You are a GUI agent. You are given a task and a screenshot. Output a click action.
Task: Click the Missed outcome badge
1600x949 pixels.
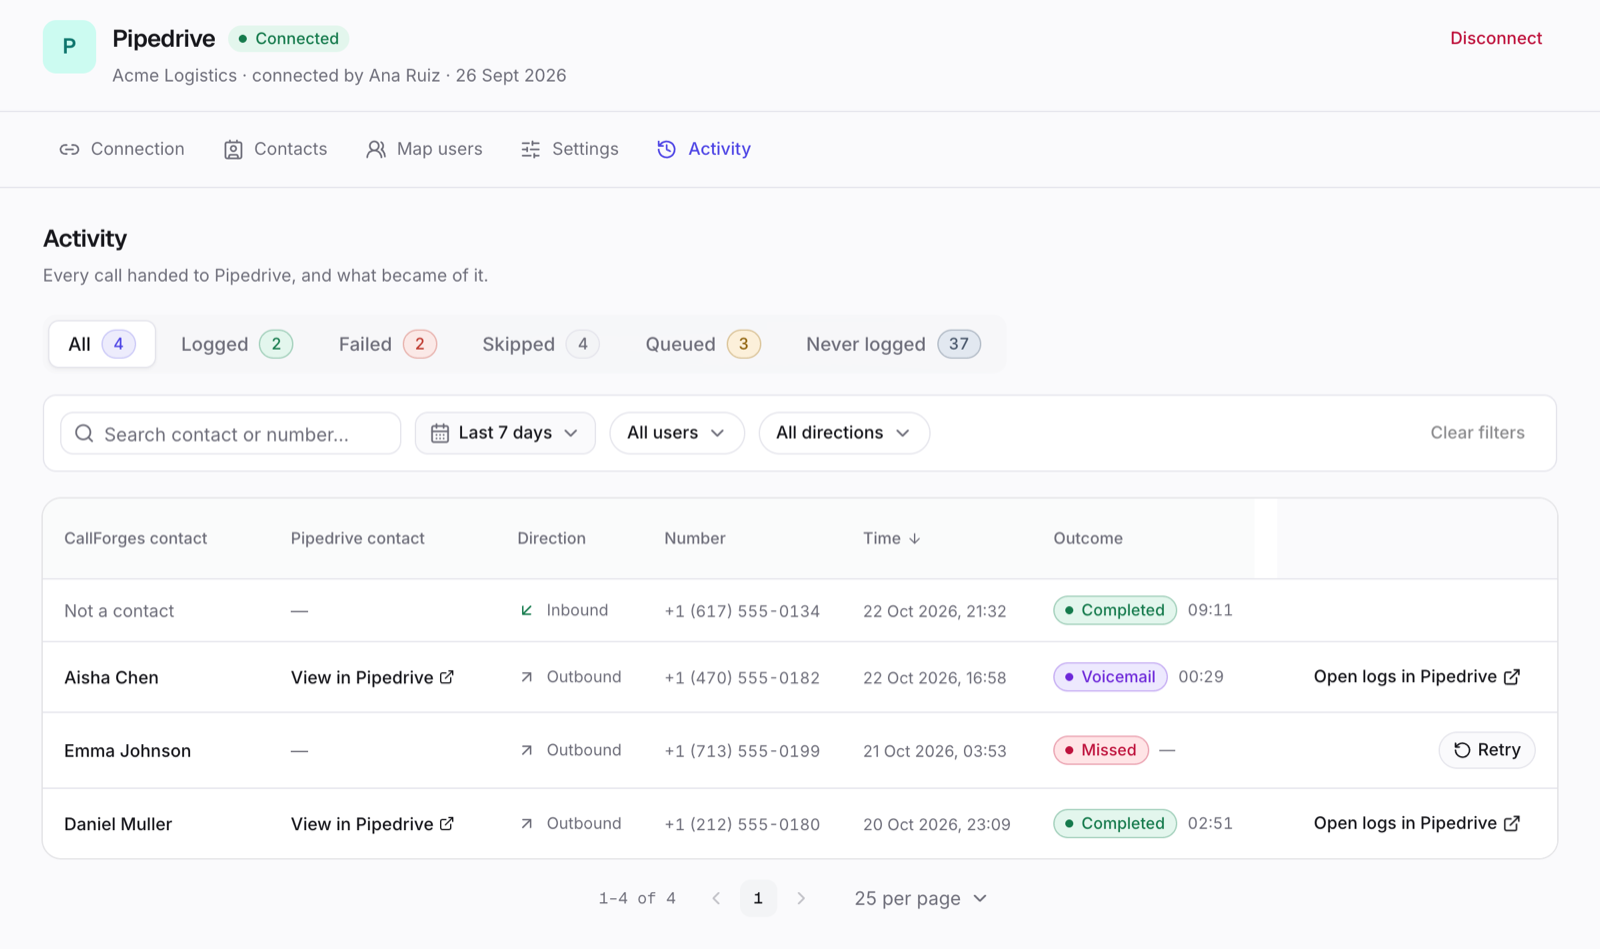1101,750
